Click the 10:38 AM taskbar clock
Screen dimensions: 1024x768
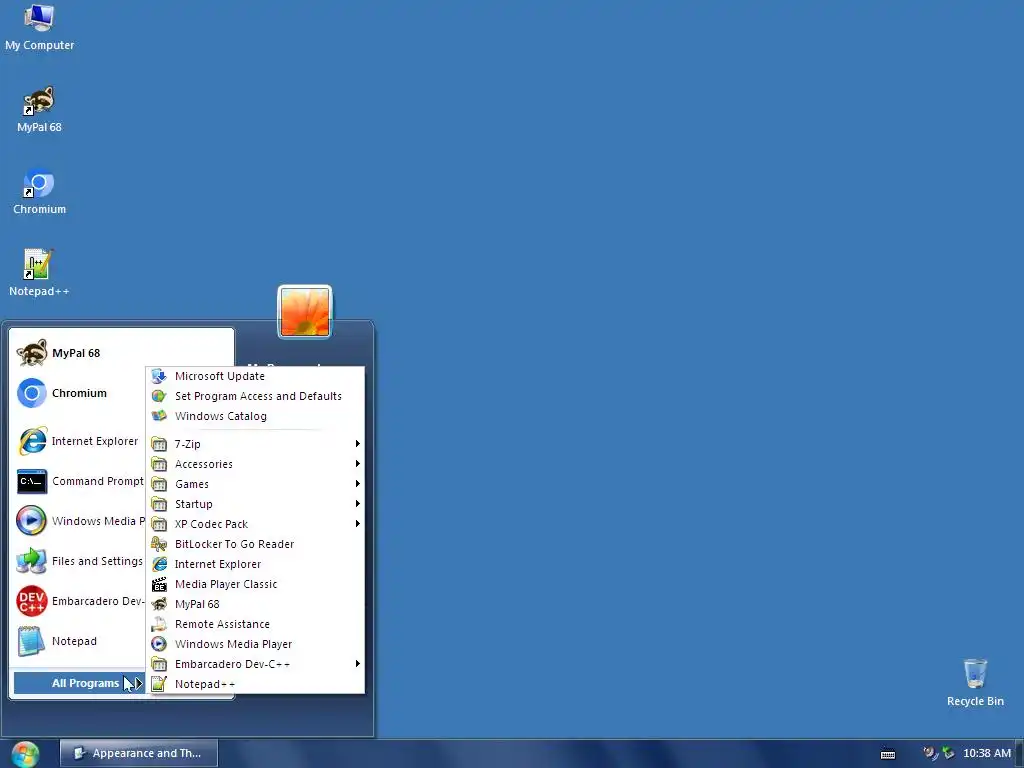(x=987, y=753)
